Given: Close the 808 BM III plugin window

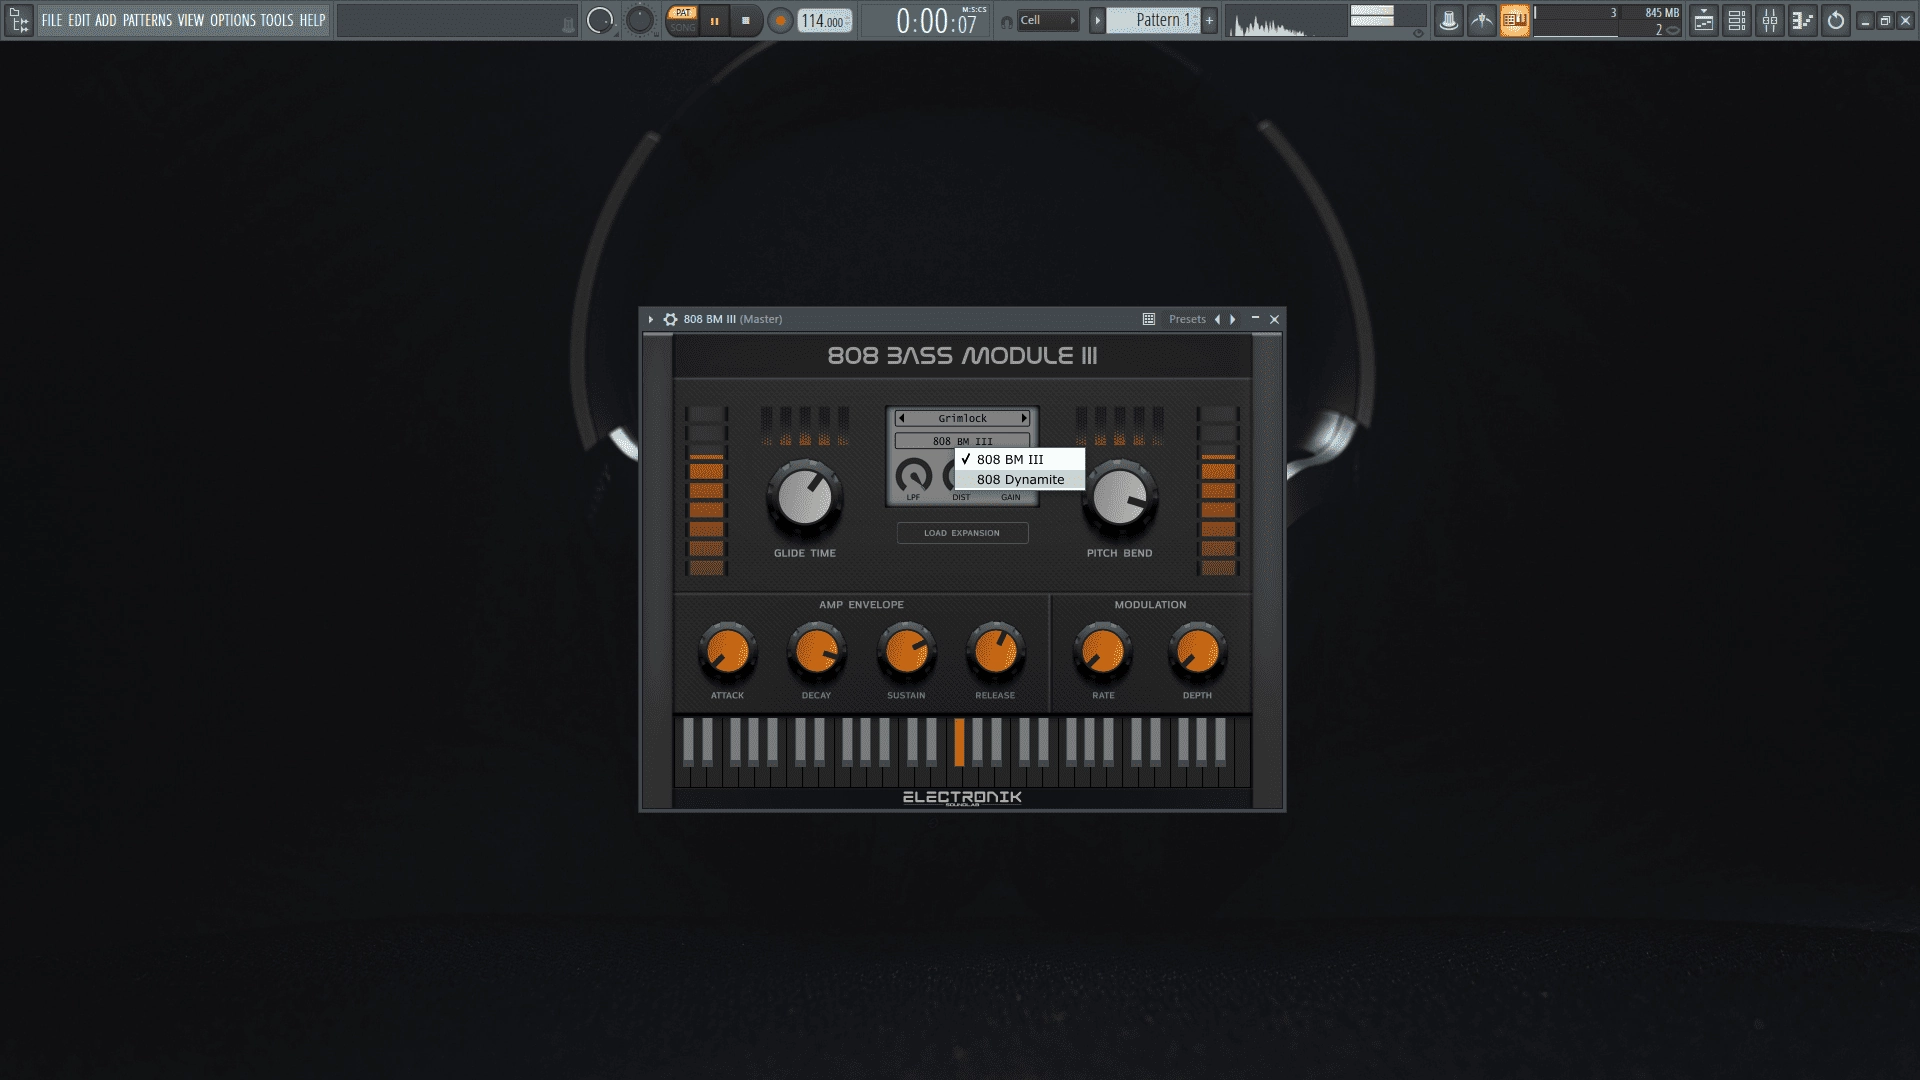Looking at the screenshot, I should 1274,319.
